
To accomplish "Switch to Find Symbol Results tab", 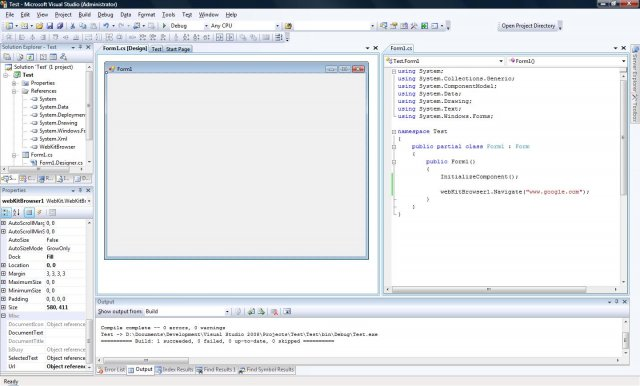I will click(x=266, y=370).
